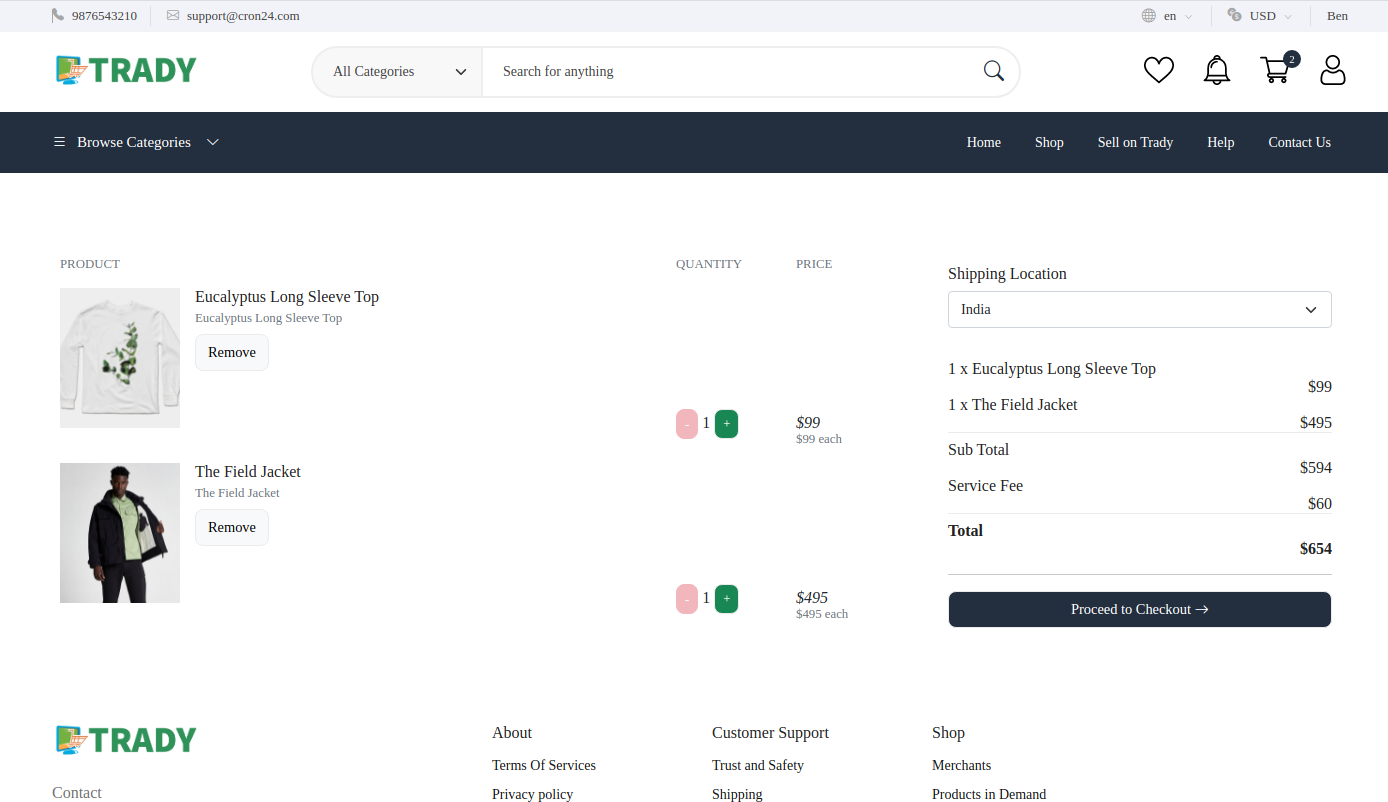Remove The Field Jacket from cart
Screen dimensions: 1388x802
(231, 527)
